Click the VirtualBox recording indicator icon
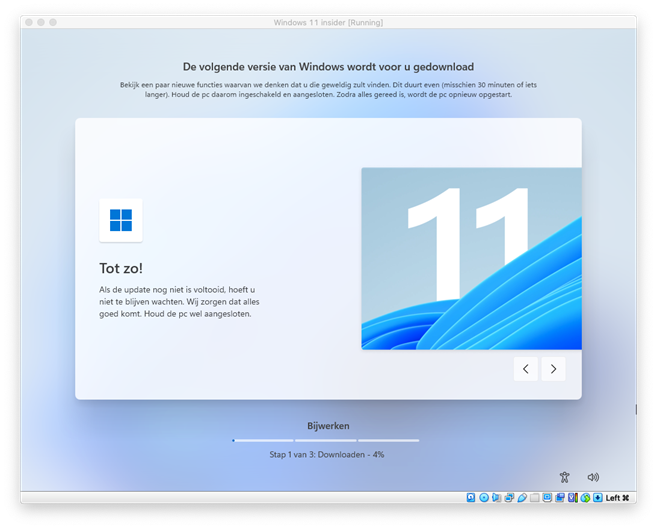 [560, 498]
